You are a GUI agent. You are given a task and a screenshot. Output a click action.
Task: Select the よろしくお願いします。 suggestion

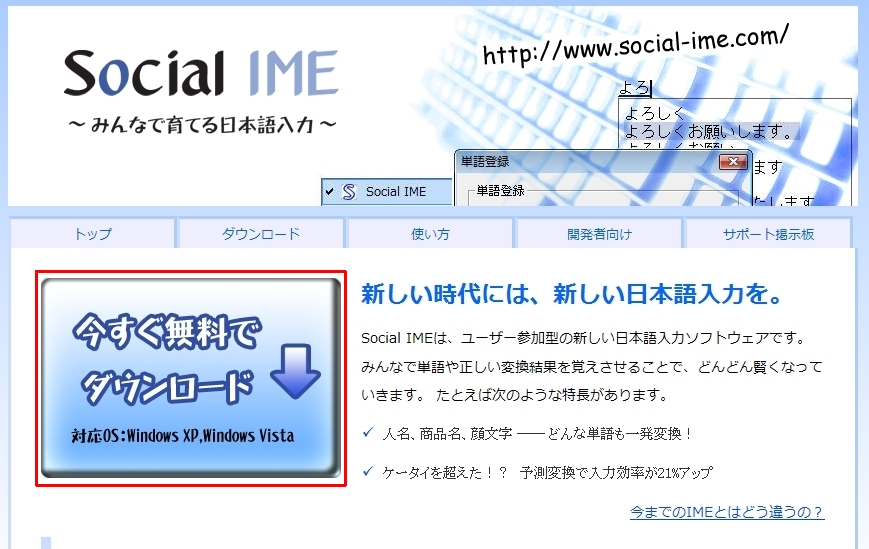[709, 131]
